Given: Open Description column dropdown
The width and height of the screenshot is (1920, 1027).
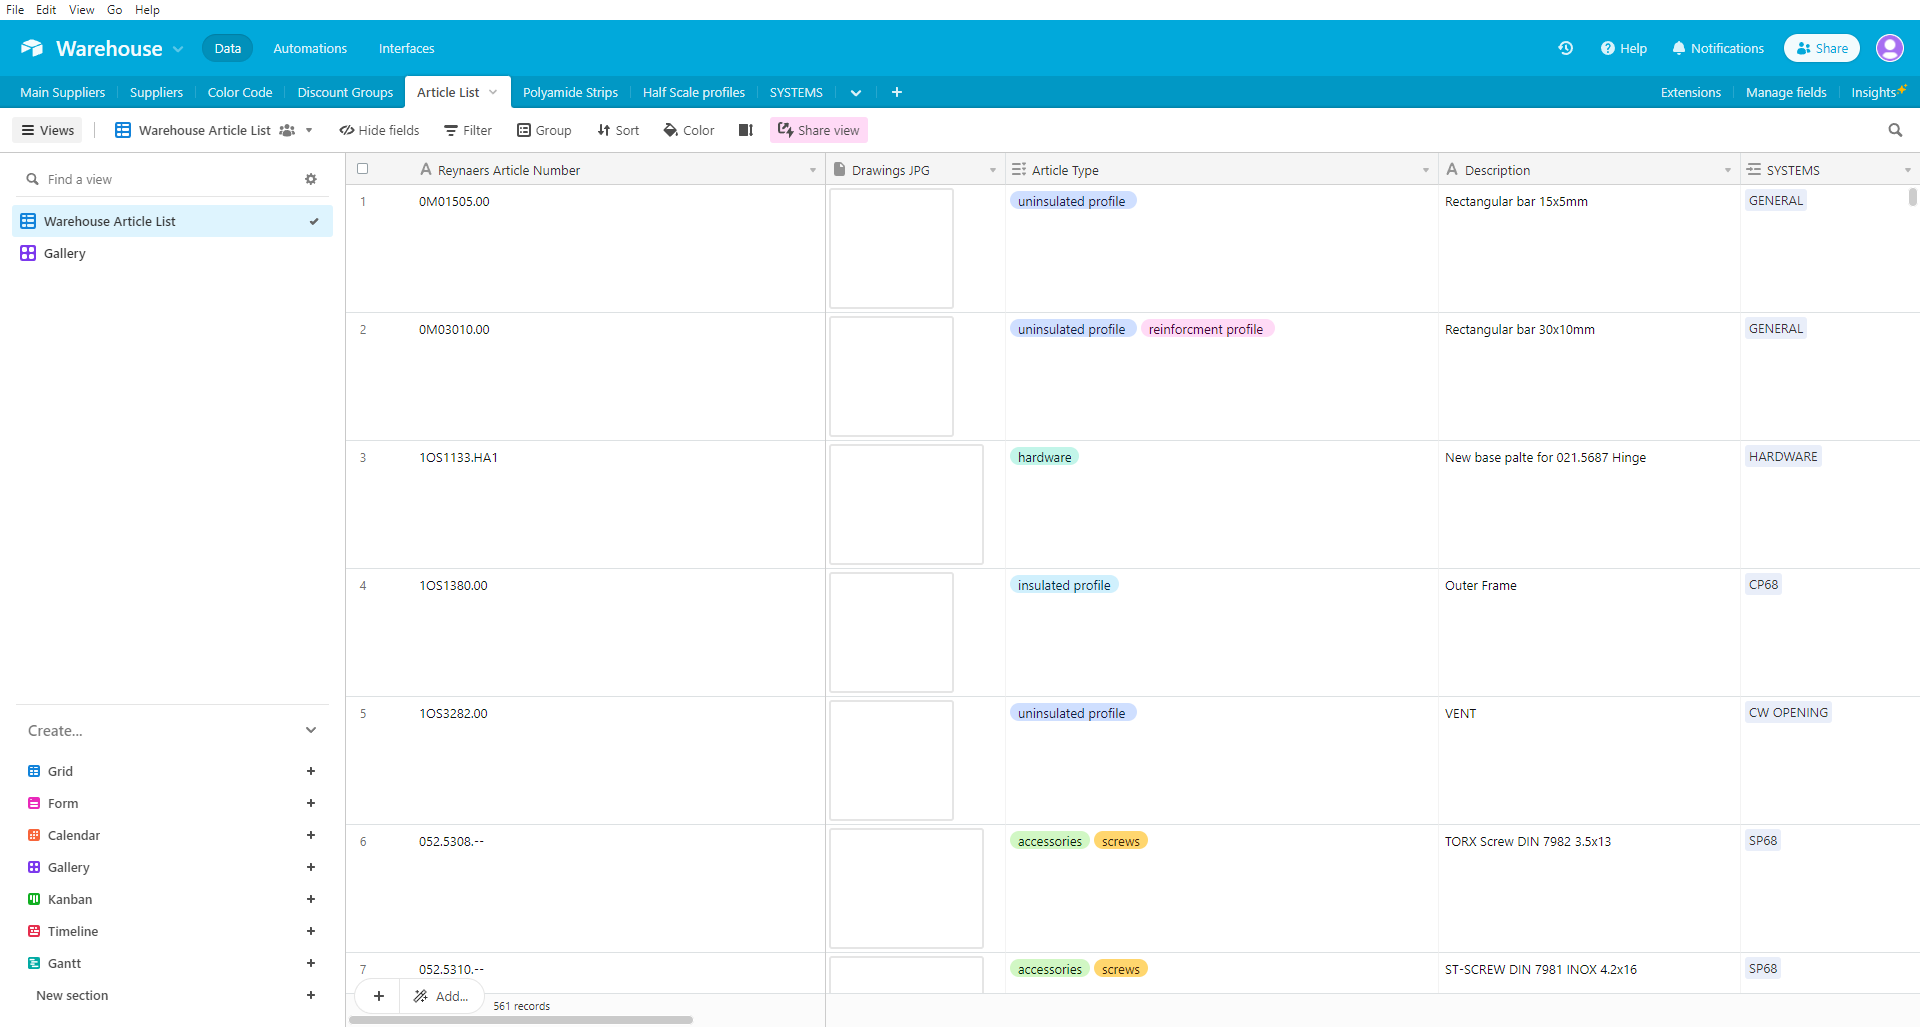Looking at the screenshot, I should (x=1728, y=170).
